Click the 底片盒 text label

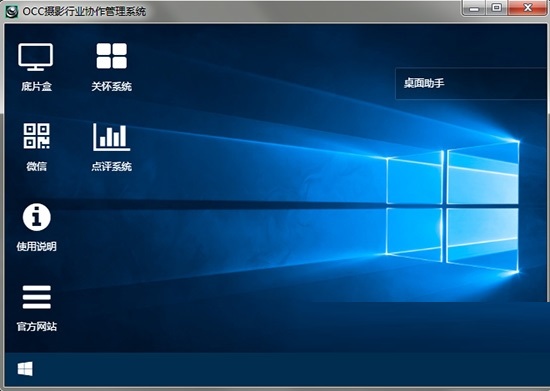point(36,86)
